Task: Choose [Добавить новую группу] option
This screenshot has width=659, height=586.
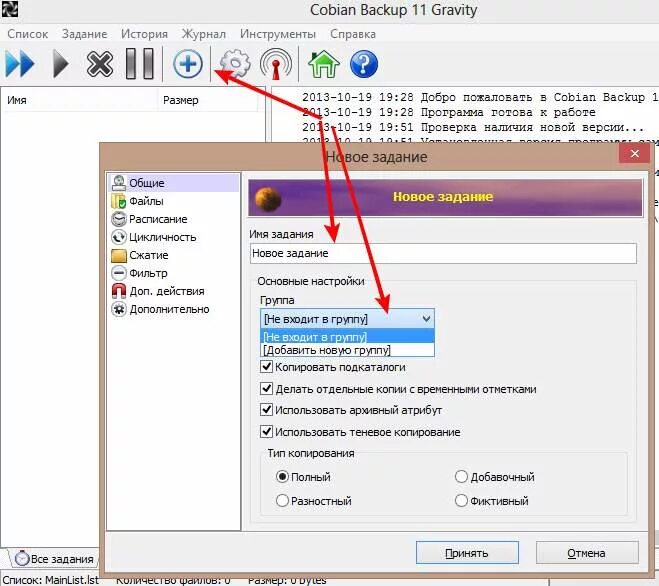Action: point(348,350)
